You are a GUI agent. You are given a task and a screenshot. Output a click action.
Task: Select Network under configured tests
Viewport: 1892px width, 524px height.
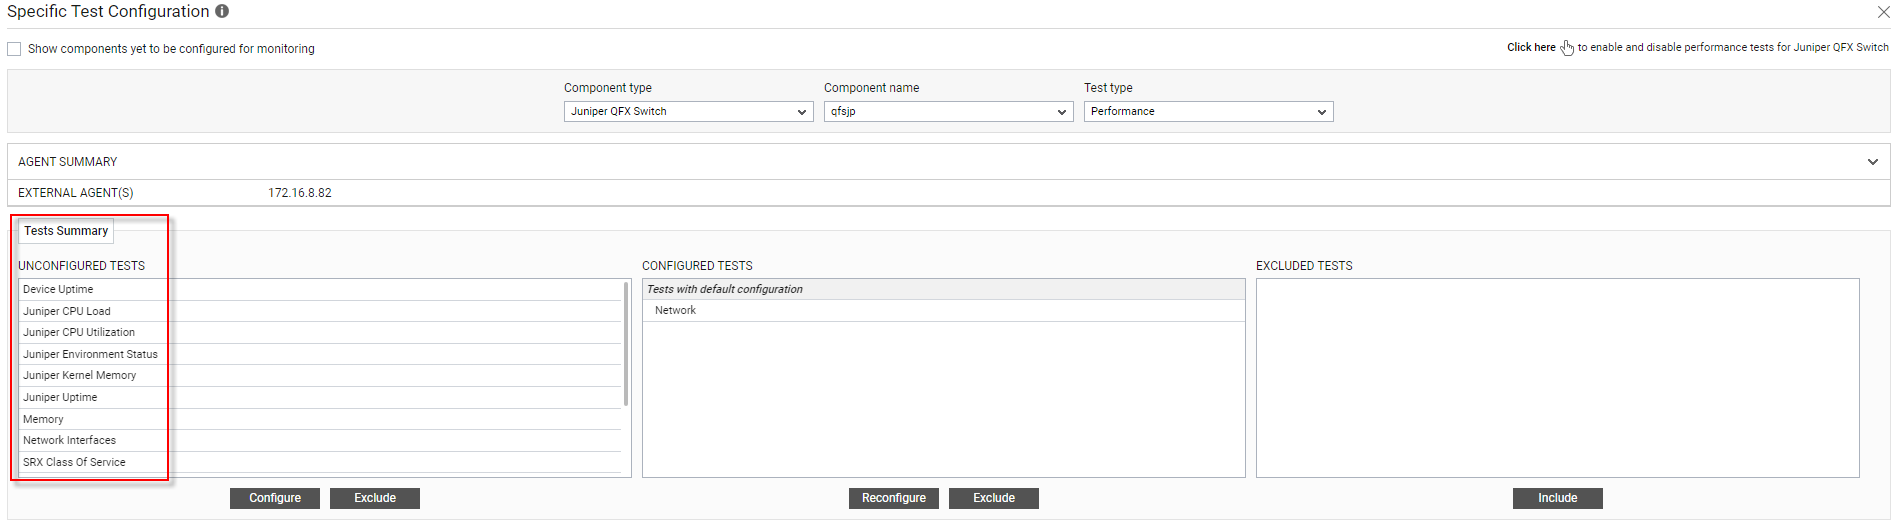943,310
